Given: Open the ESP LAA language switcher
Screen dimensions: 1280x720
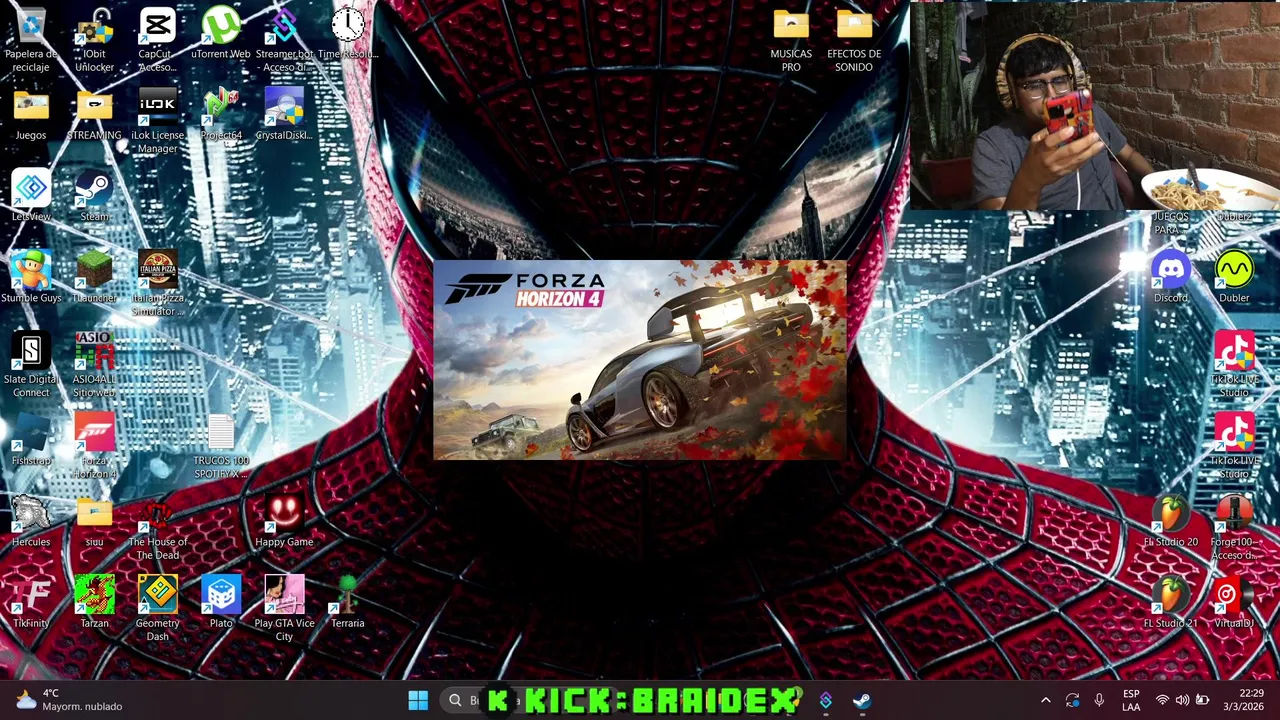Looking at the screenshot, I should click(1131, 700).
